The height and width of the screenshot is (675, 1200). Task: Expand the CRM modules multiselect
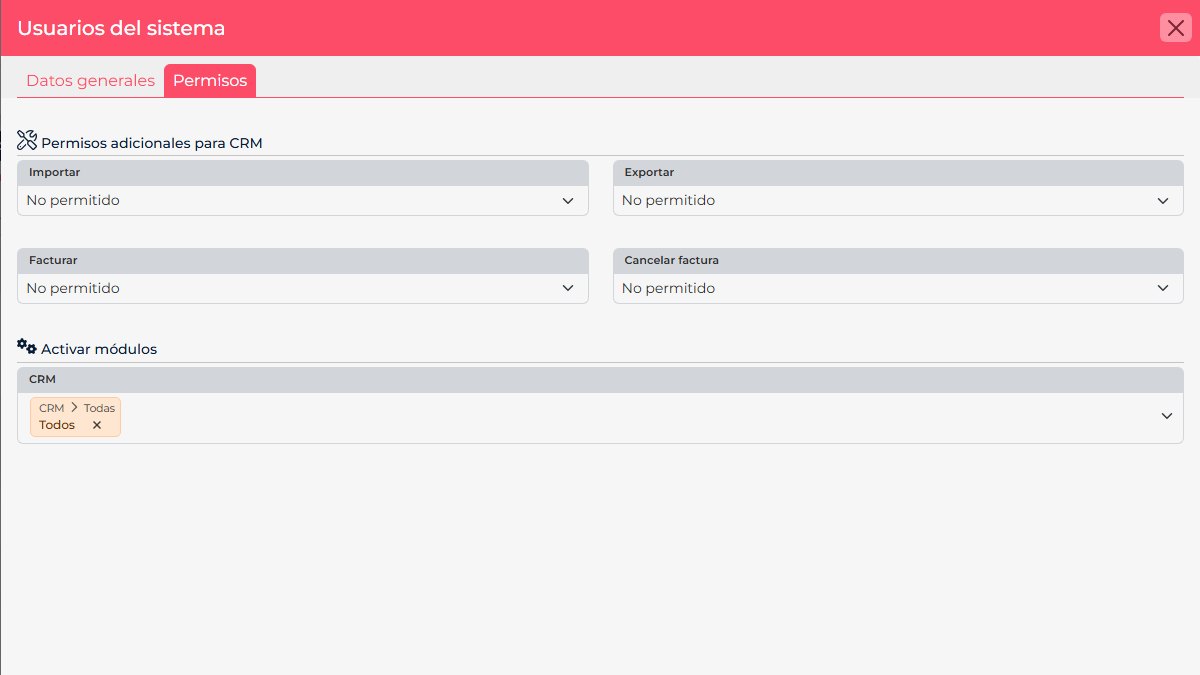[x=1166, y=416]
